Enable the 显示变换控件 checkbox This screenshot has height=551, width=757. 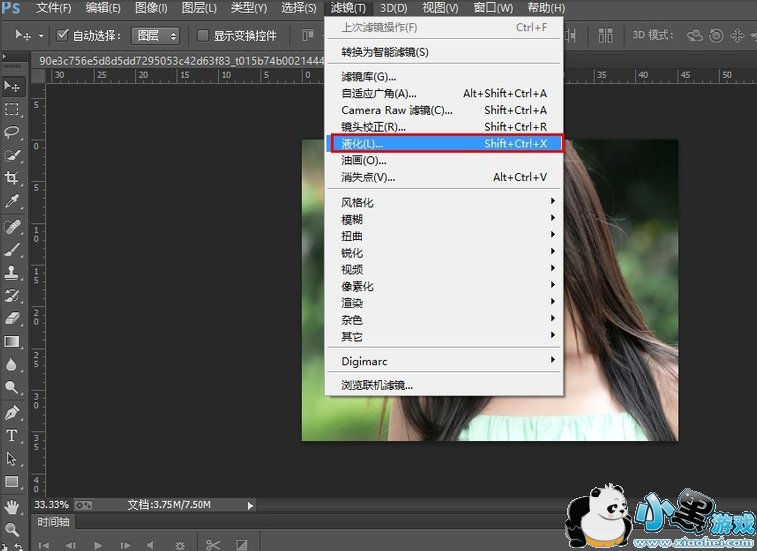203,36
